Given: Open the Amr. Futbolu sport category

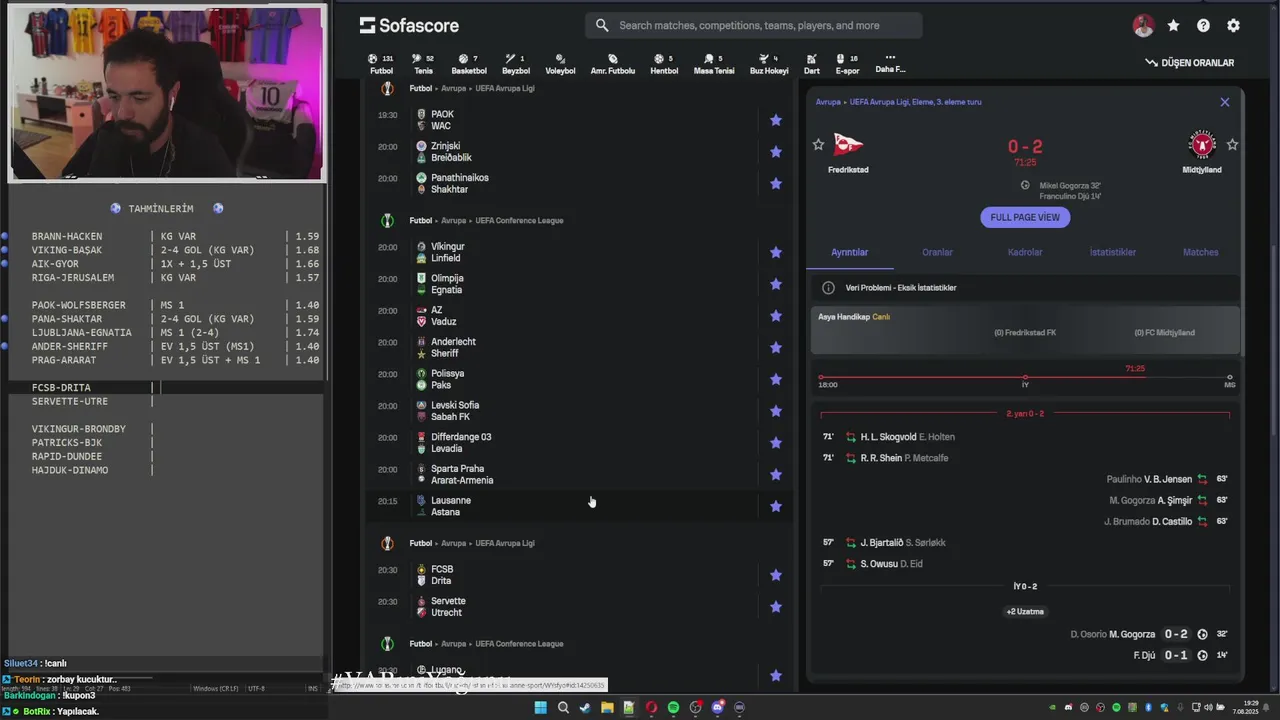Looking at the screenshot, I should pos(612,64).
